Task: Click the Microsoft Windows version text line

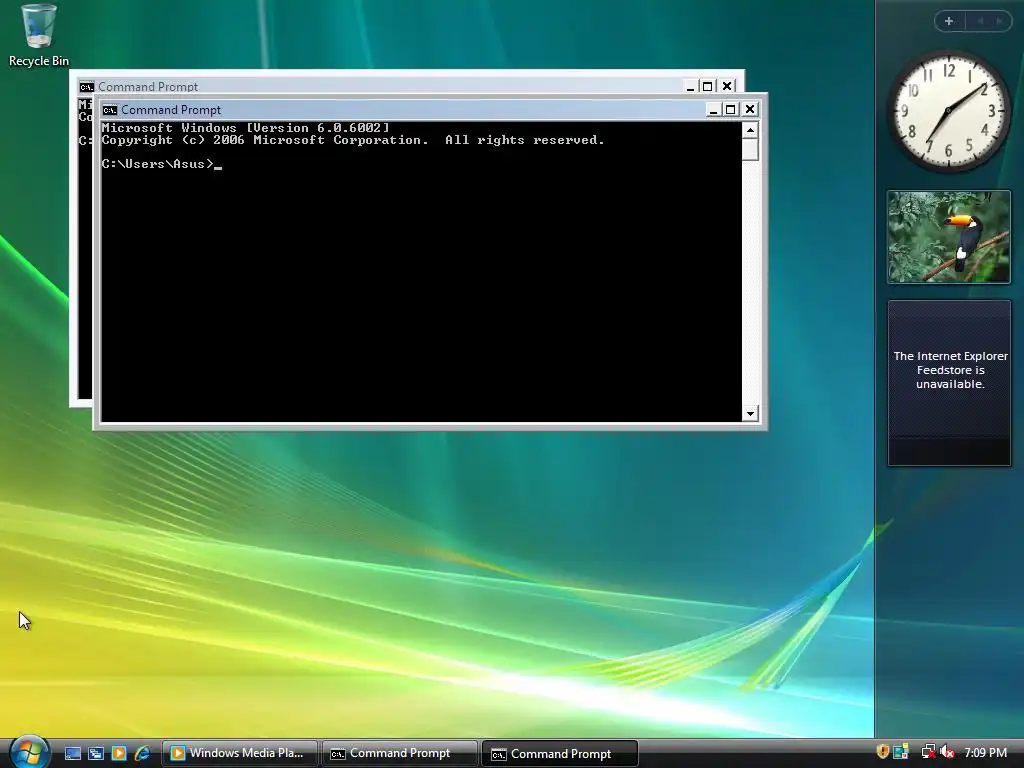Action: coord(246,128)
